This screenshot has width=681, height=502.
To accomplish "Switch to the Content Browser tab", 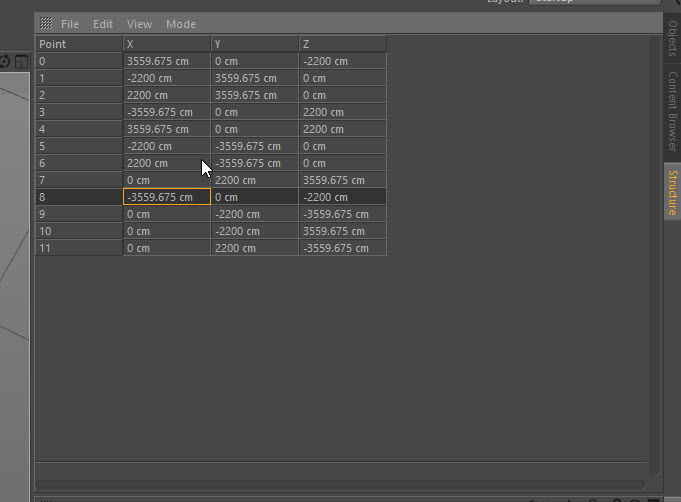I will tap(672, 112).
